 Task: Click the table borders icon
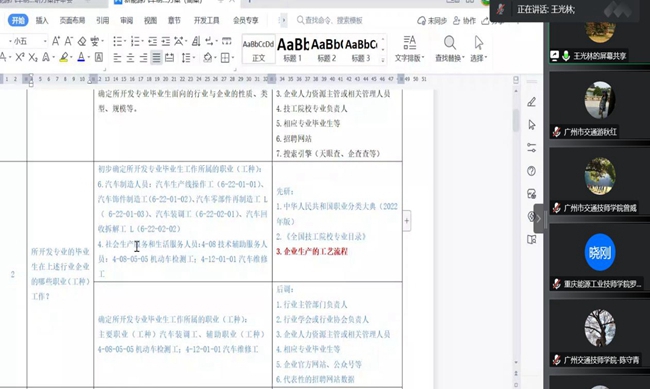point(225,58)
